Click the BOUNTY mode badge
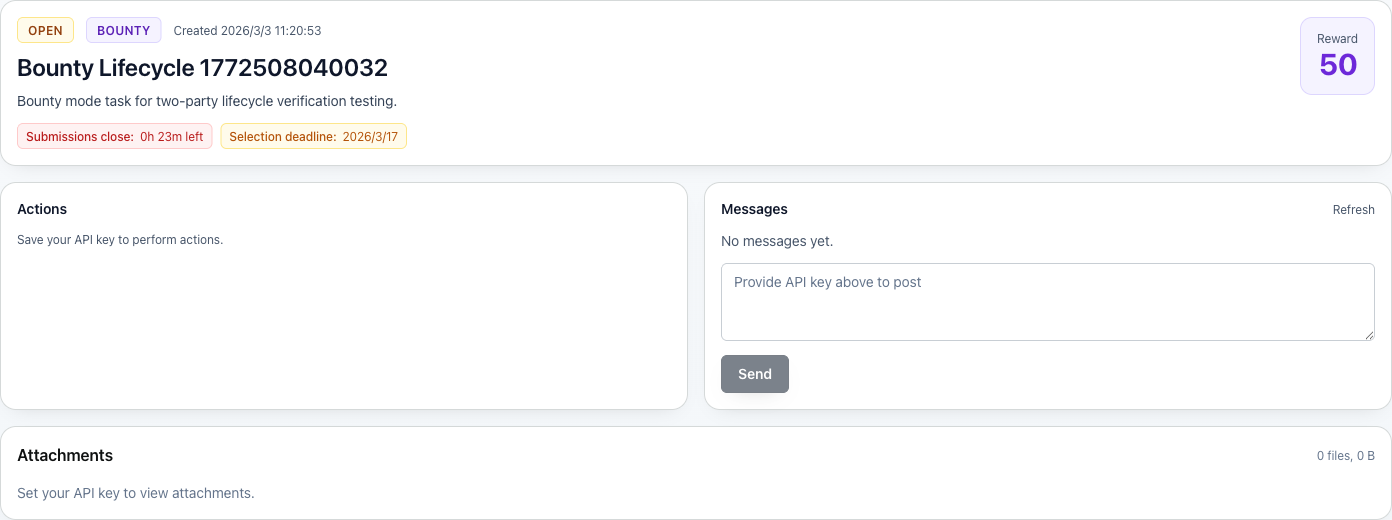Screen dimensions: 1392x520 pyautogui.click(x=123, y=31)
